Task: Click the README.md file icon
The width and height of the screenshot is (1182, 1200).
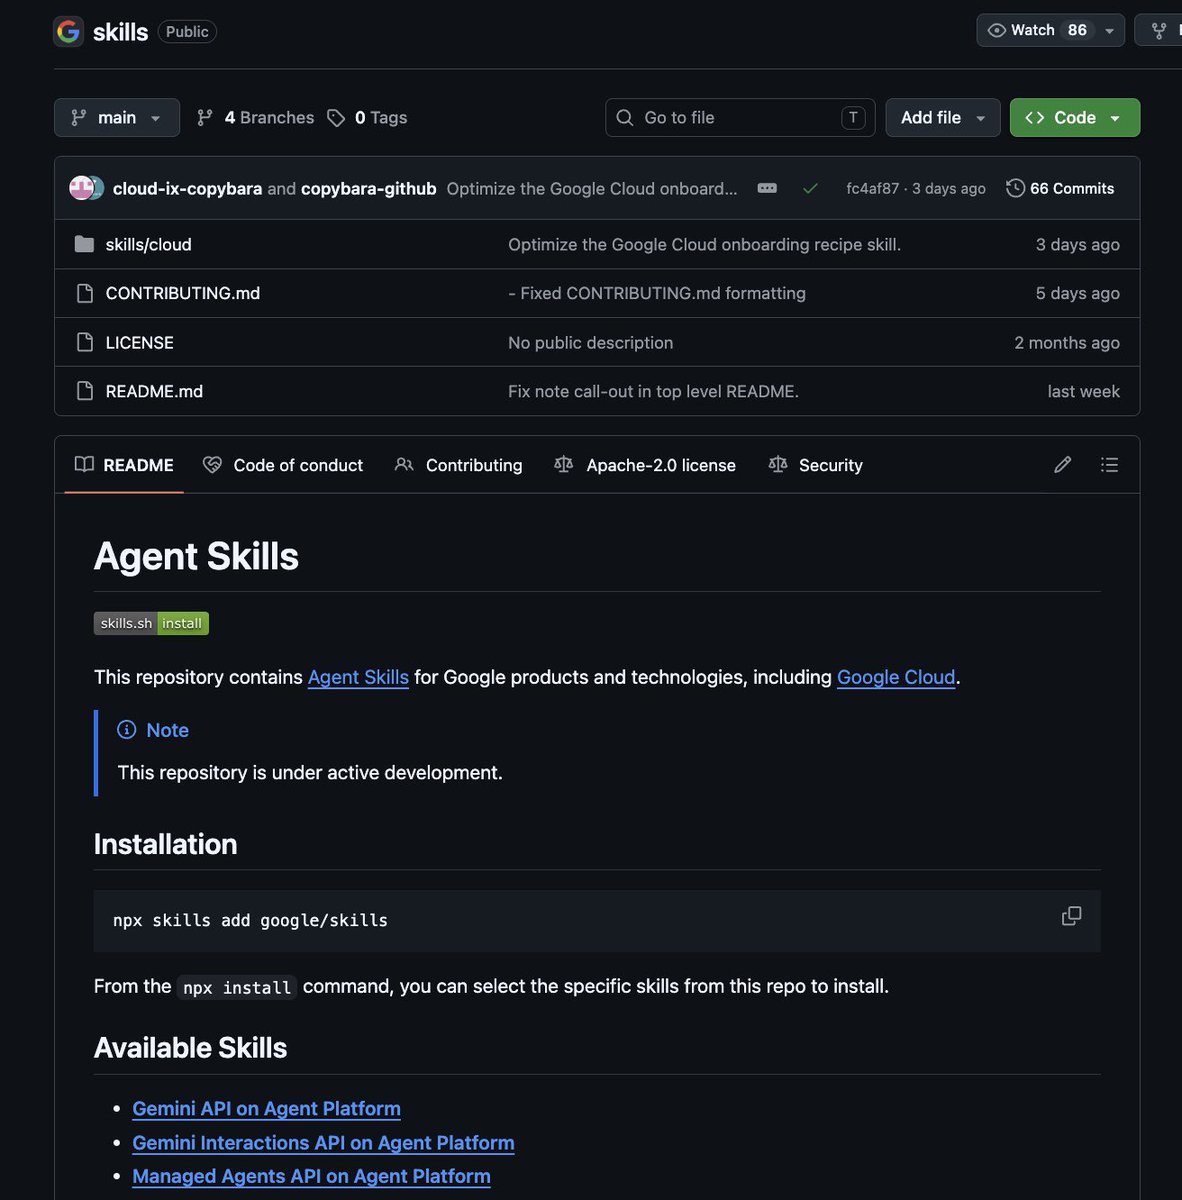Action: tap(85, 391)
